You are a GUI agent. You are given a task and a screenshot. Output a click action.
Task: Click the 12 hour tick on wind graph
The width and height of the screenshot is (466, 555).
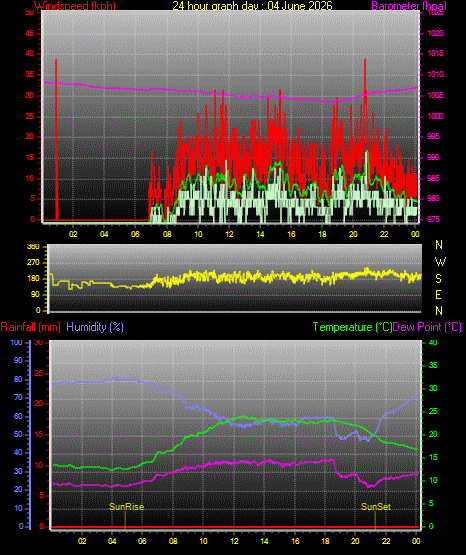click(x=229, y=234)
